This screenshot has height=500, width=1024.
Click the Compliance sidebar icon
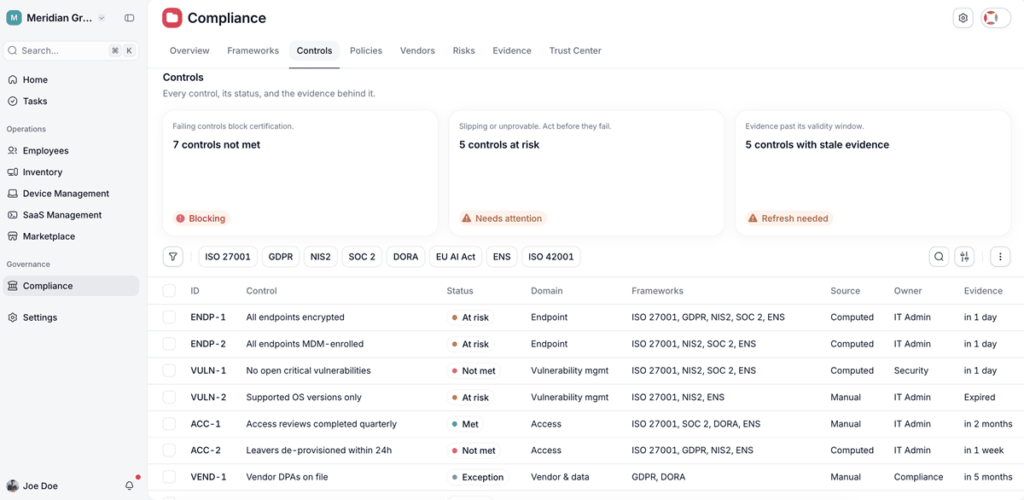click(12, 286)
